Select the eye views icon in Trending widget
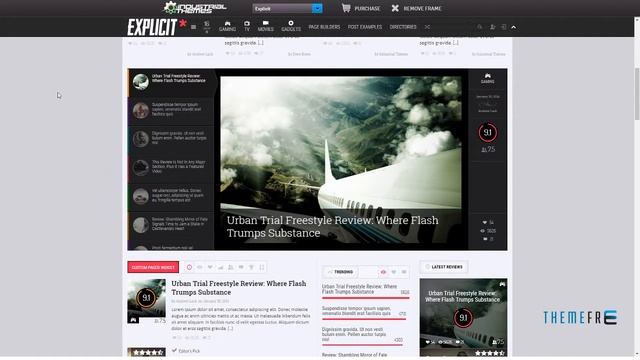Image resolution: width=640 pixels, height=360 pixels. click(383, 272)
